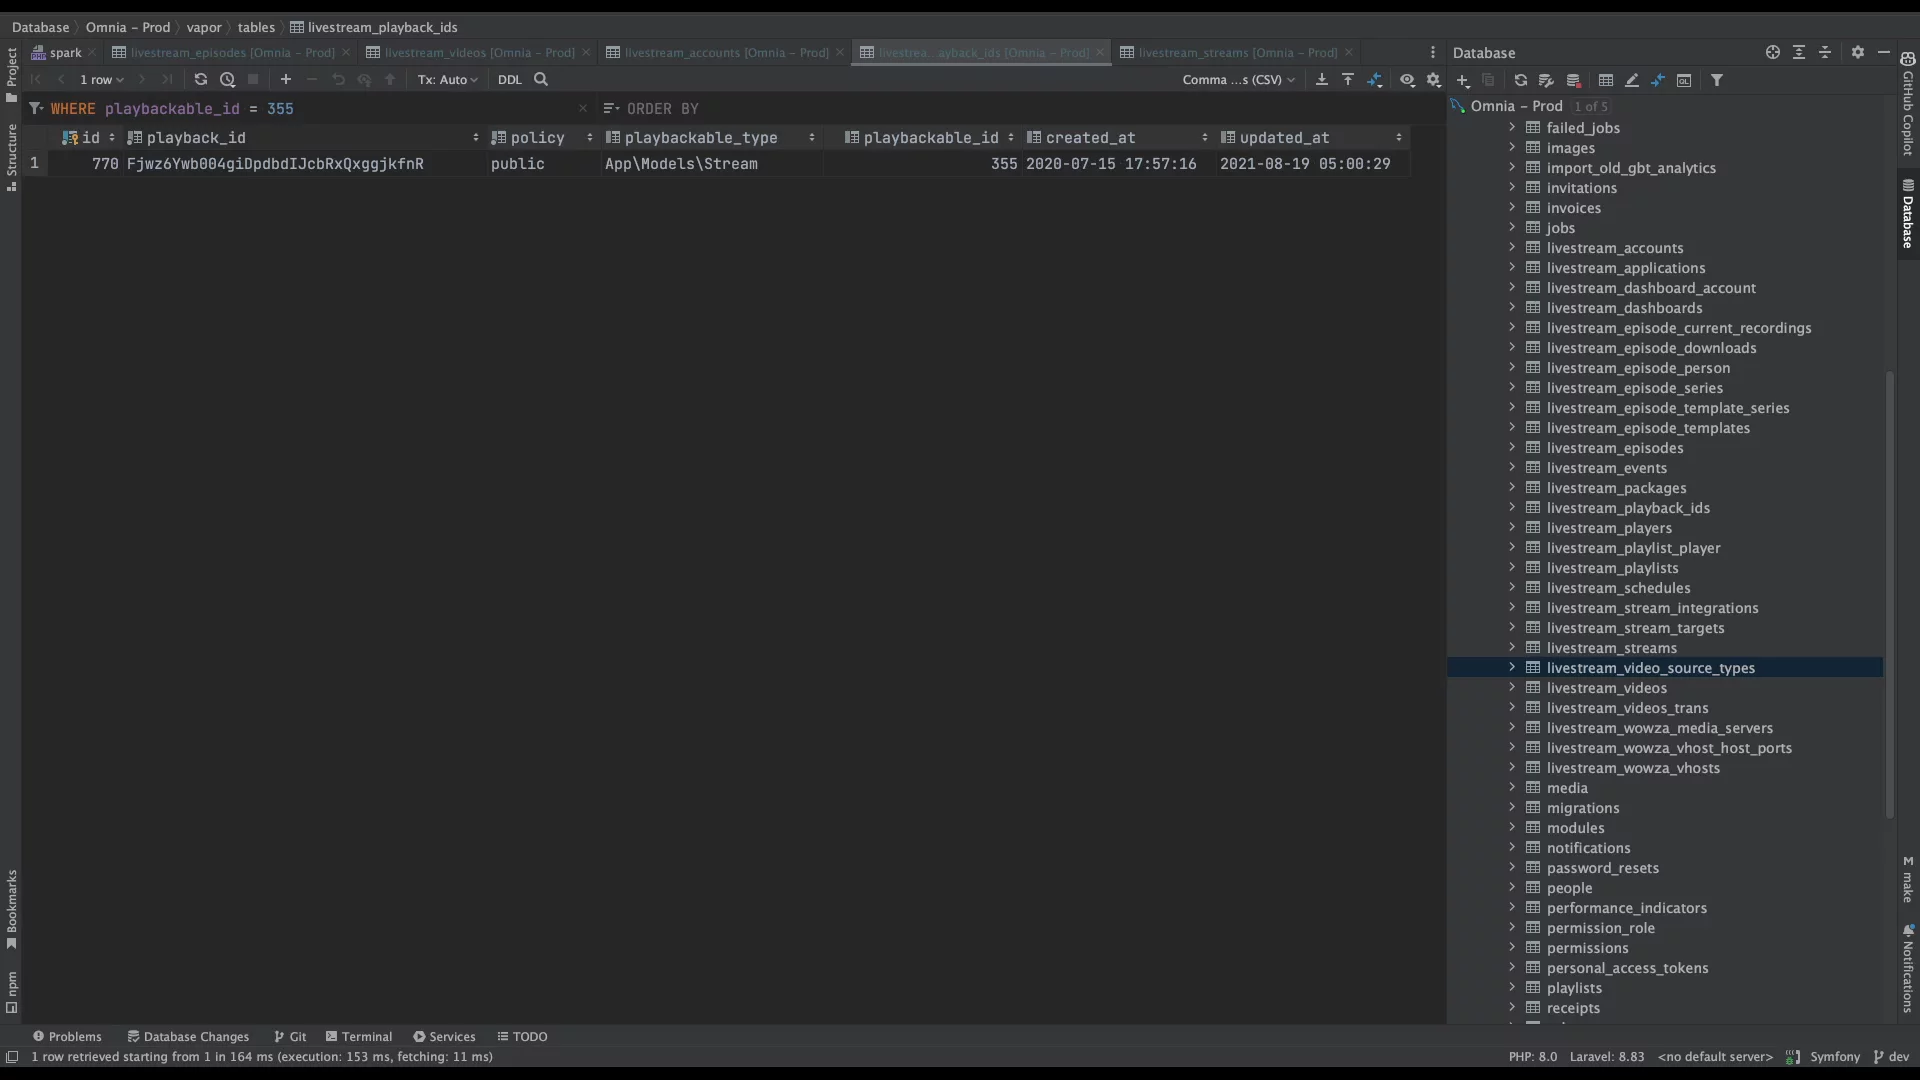The width and height of the screenshot is (1920, 1080).
Task: Click the export CSV icon
Action: point(1321,80)
